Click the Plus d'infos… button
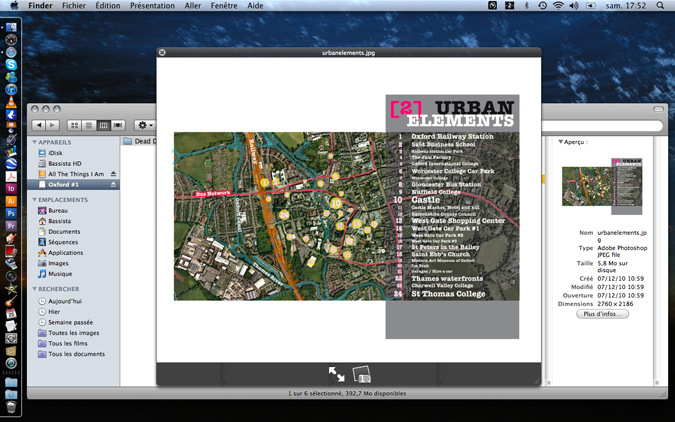Screen dimensions: 675x422 point(602,314)
